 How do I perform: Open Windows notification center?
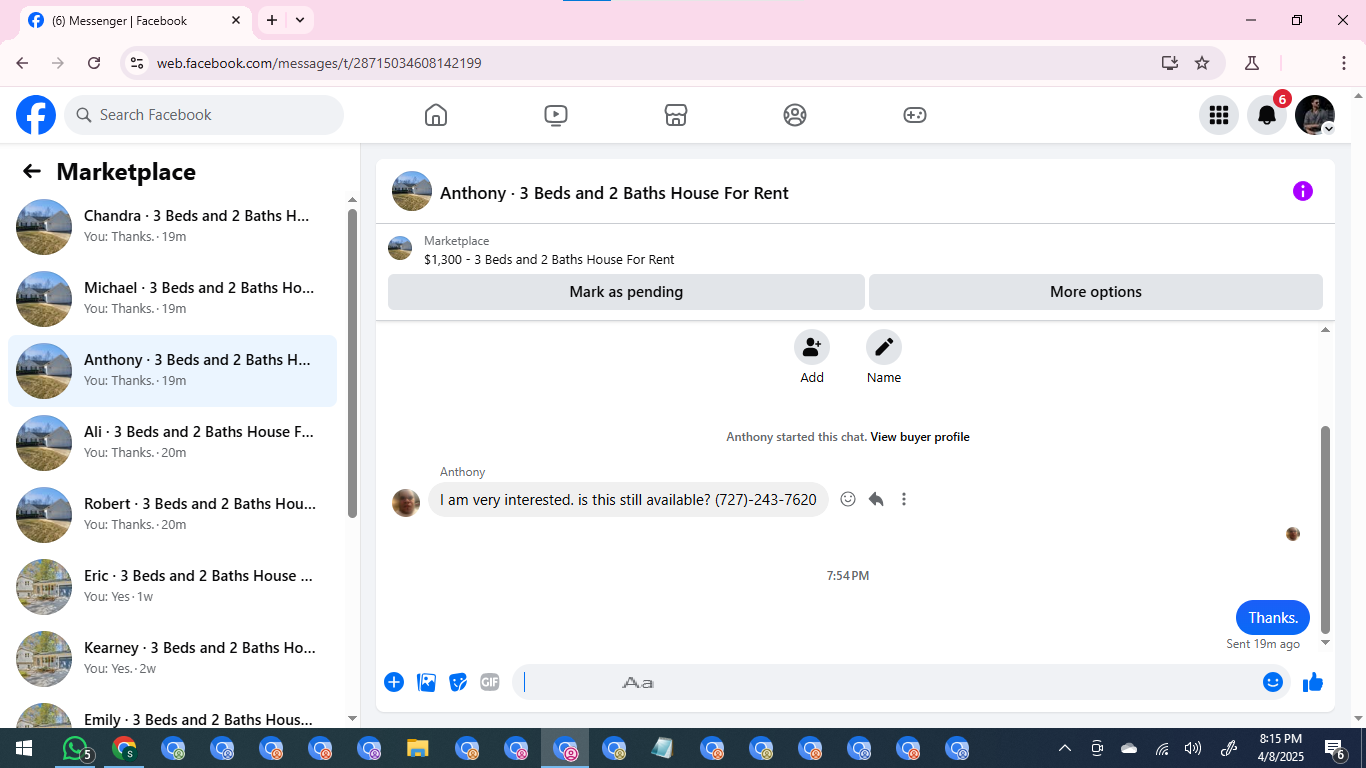[x=1334, y=748]
